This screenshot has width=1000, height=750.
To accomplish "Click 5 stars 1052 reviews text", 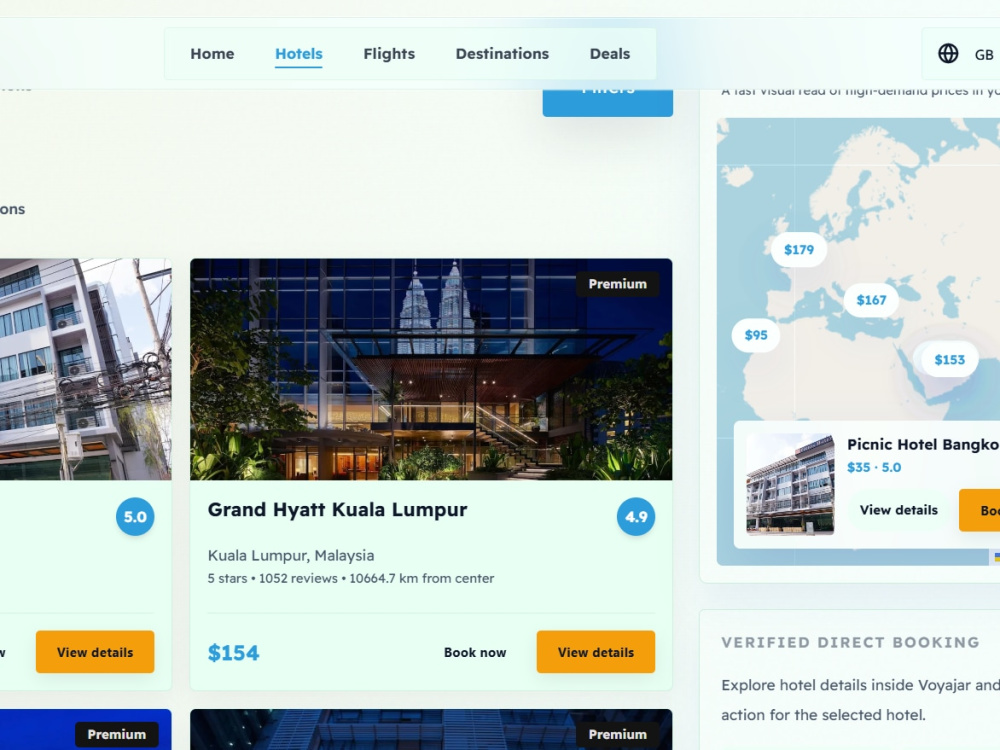I will coord(351,578).
